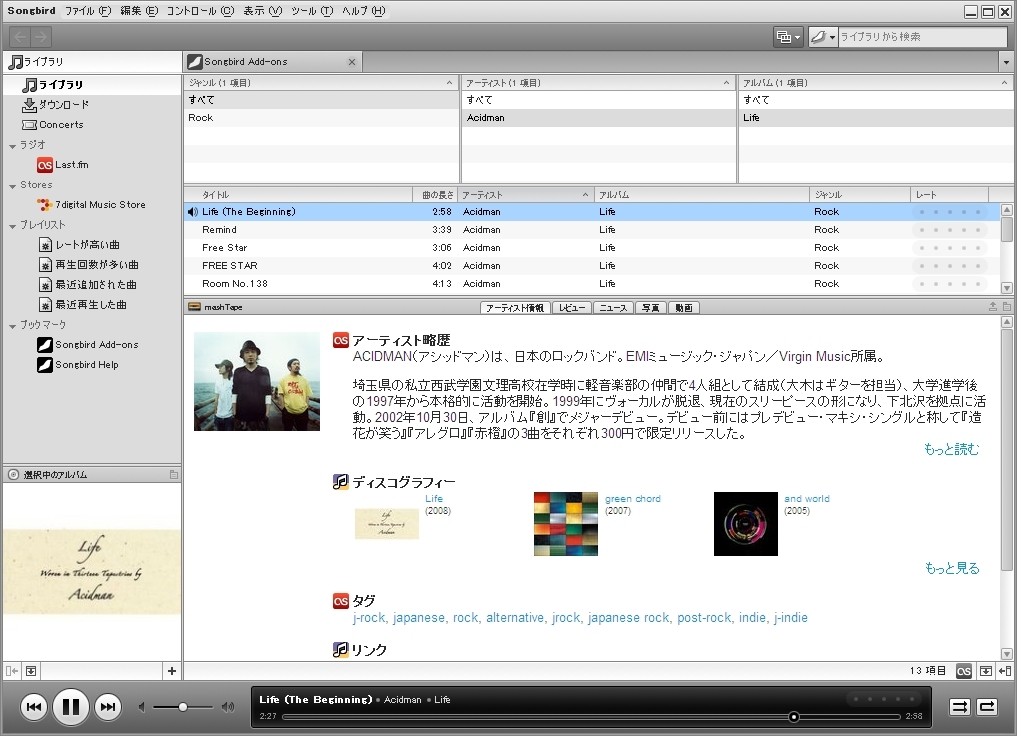Go to the previous track
Image resolution: width=1017 pixels, height=736 pixels.
pyautogui.click(x=33, y=707)
